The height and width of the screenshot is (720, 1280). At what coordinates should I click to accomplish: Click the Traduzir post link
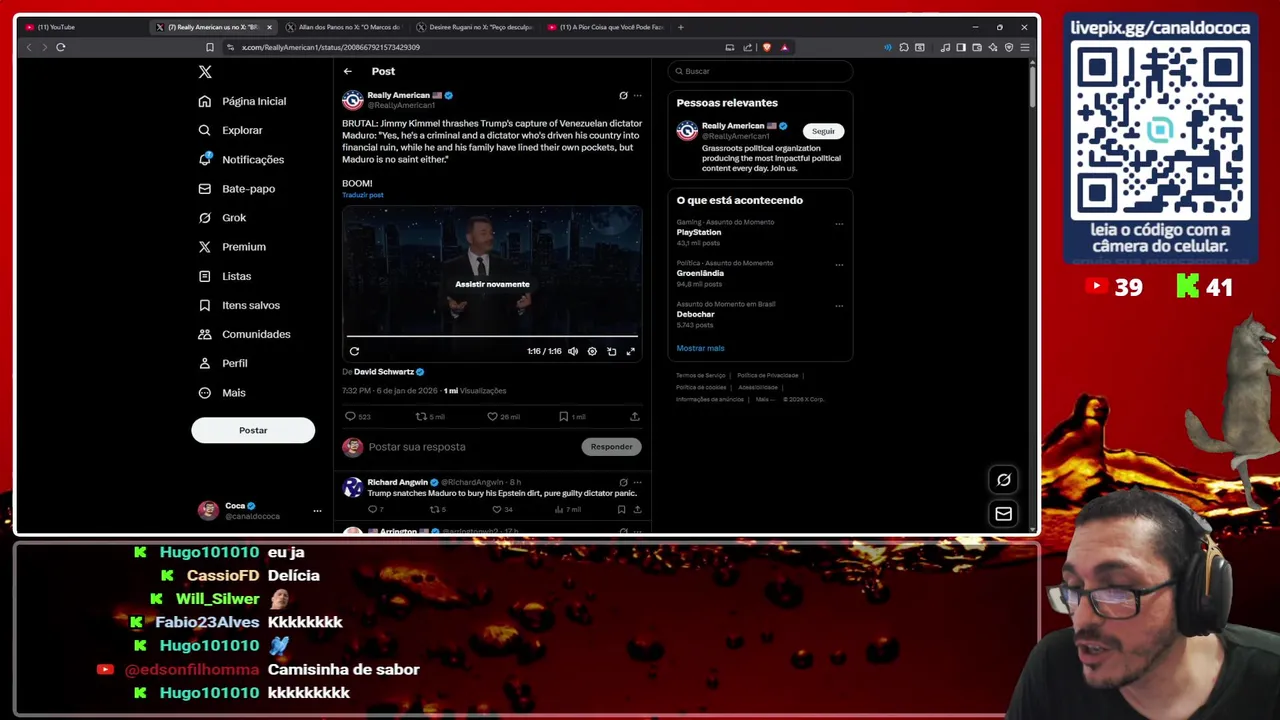pyautogui.click(x=362, y=195)
